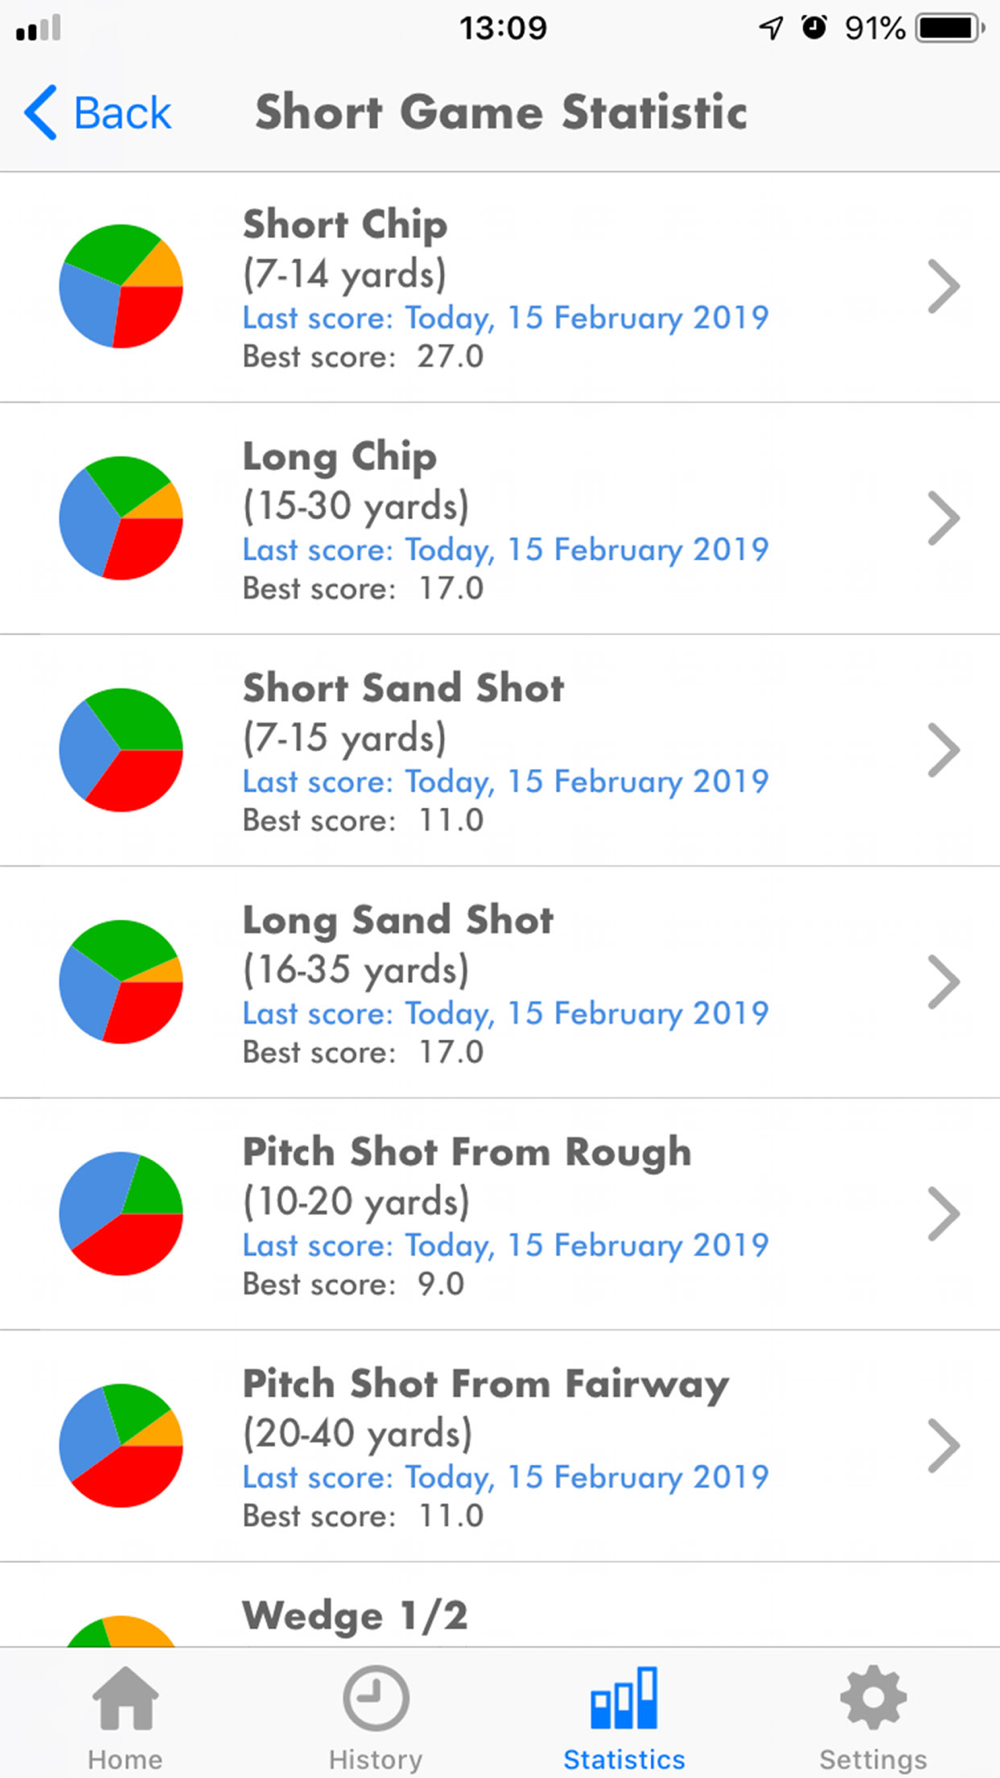Expand Long Chip details via chevron
The width and height of the screenshot is (1000, 1778).
pos(943,518)
